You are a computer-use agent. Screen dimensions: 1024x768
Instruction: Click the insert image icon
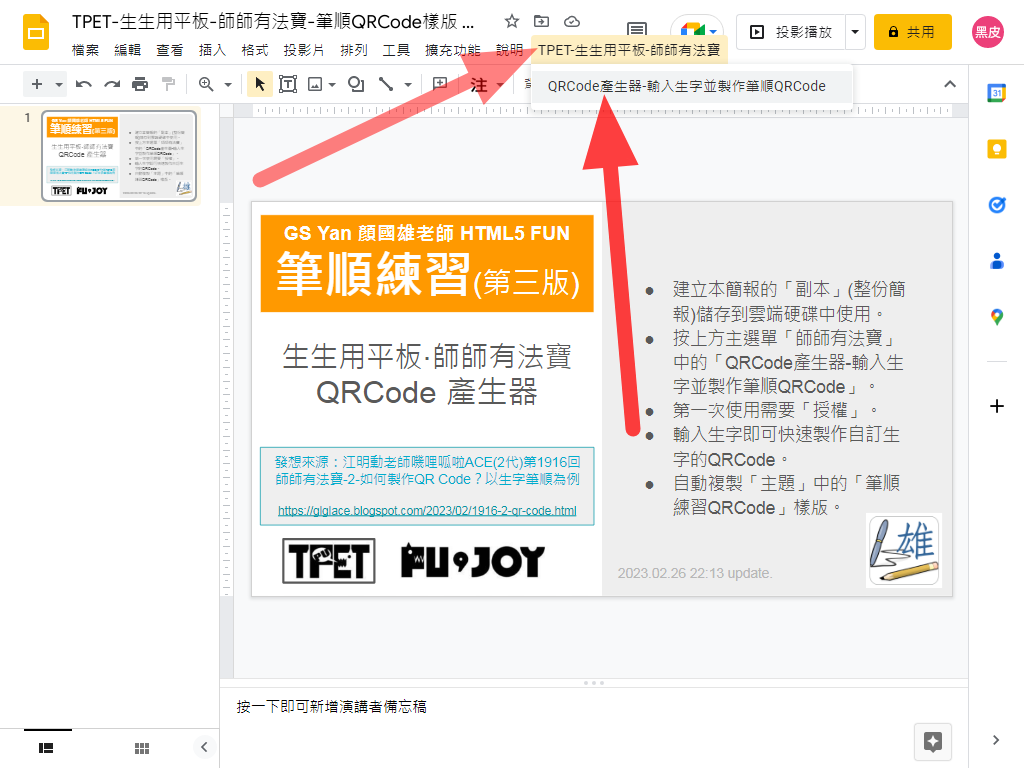(315, 84)
